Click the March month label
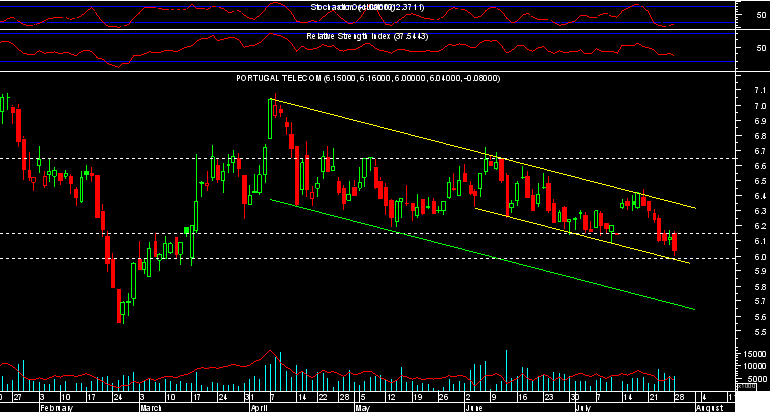This screenshot has height=412, width=770. coord(152,408)
